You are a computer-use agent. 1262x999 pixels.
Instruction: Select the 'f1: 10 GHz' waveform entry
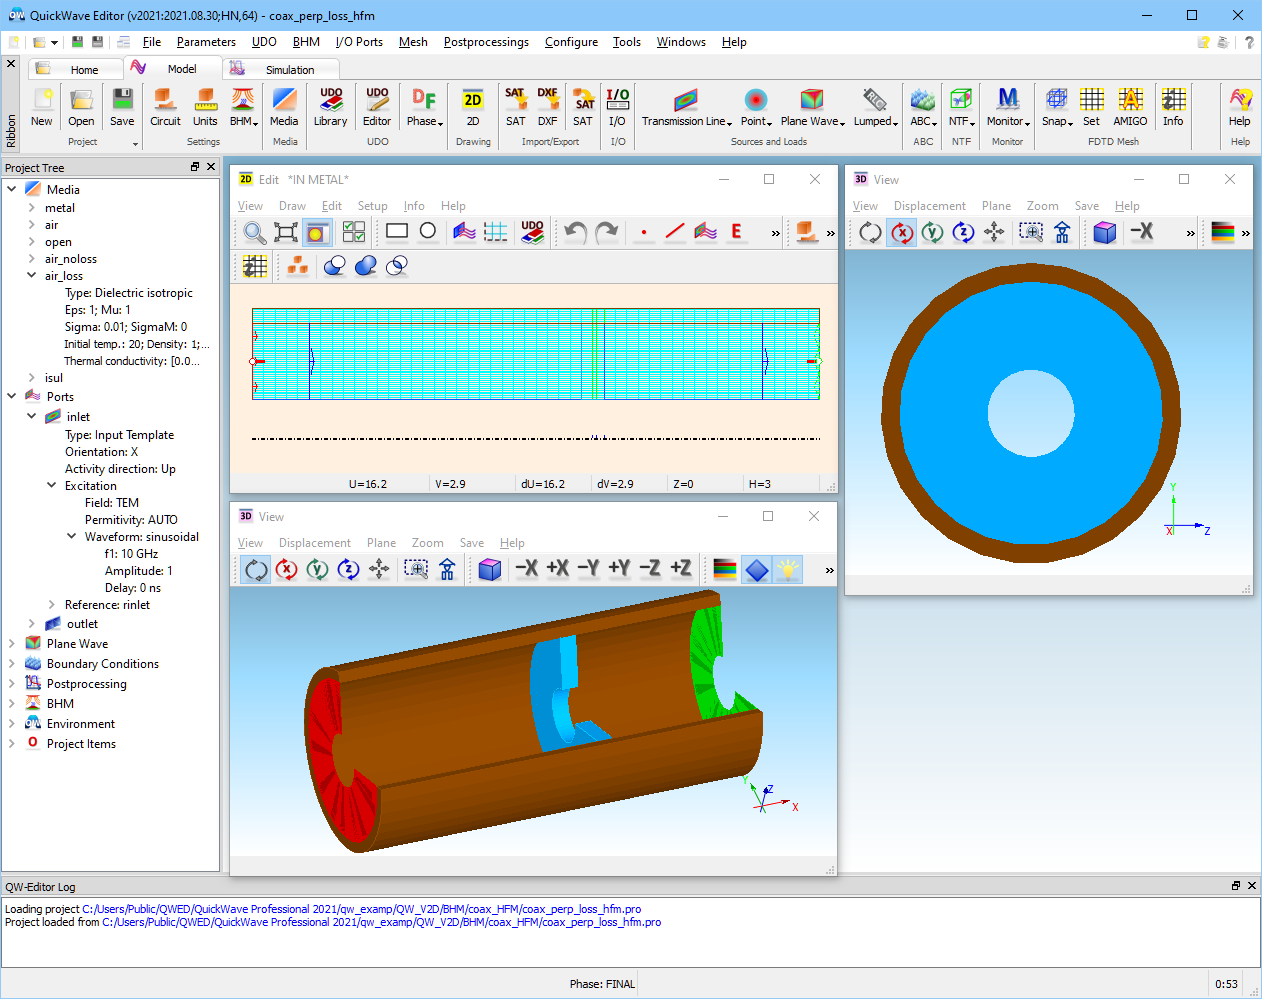131,554
